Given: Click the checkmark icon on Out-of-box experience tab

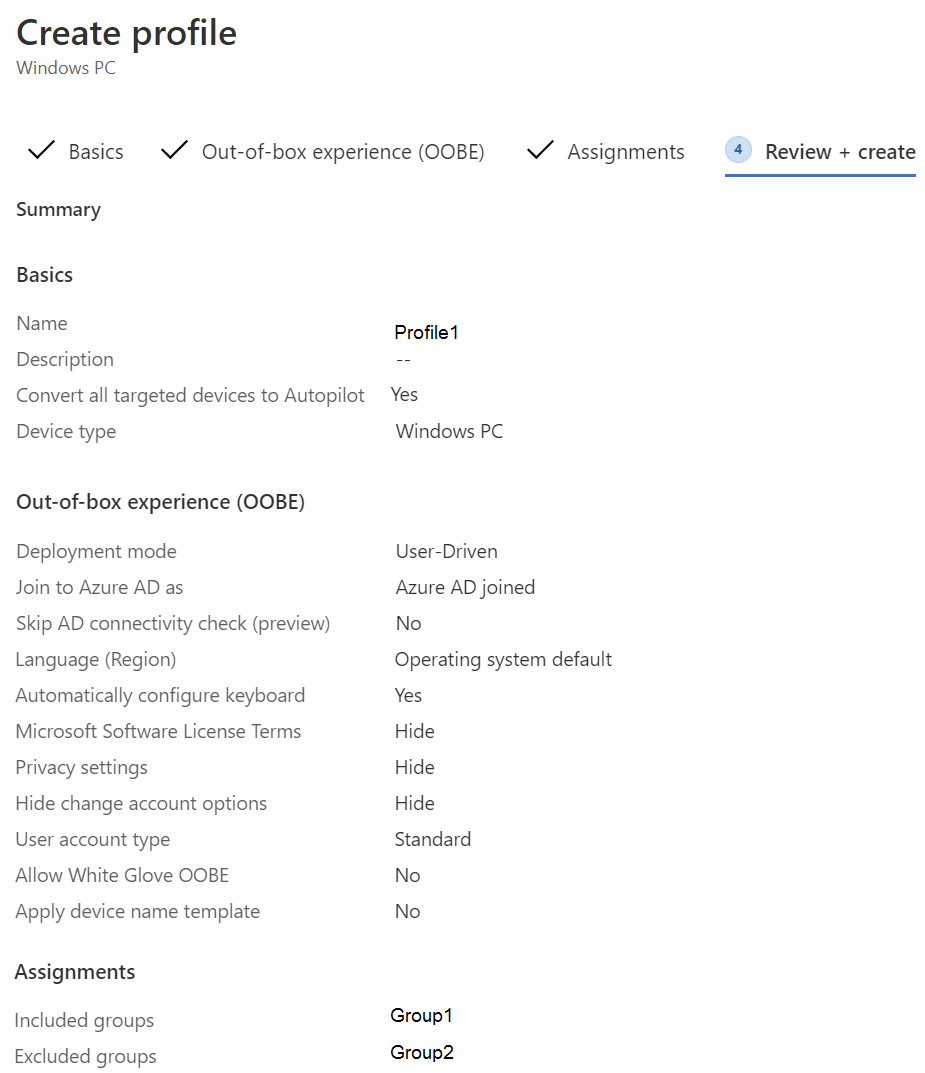Looking at the screenshot, I should point(173,150).
